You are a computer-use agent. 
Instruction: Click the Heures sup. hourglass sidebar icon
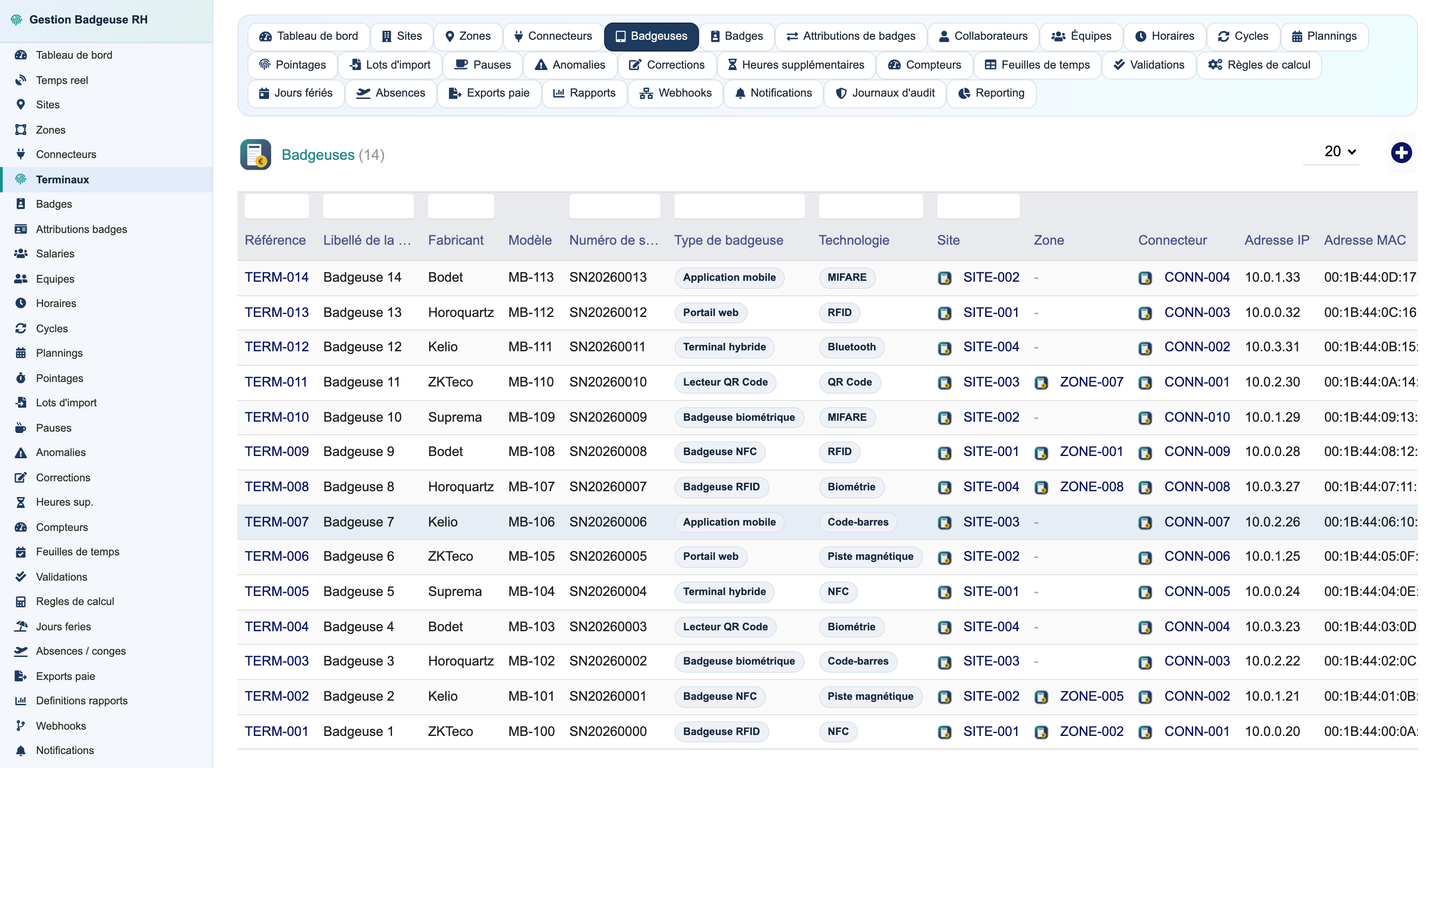(20, 502)
